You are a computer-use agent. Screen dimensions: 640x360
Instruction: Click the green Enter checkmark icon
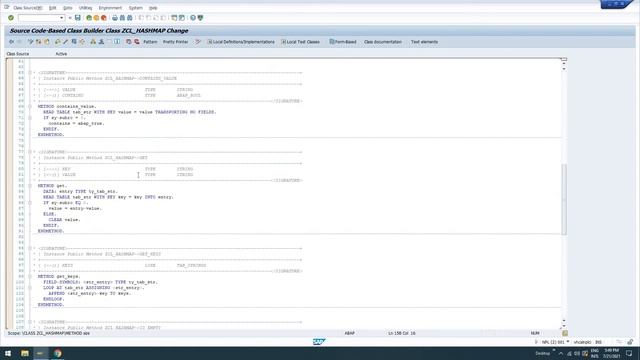point(11,18)
